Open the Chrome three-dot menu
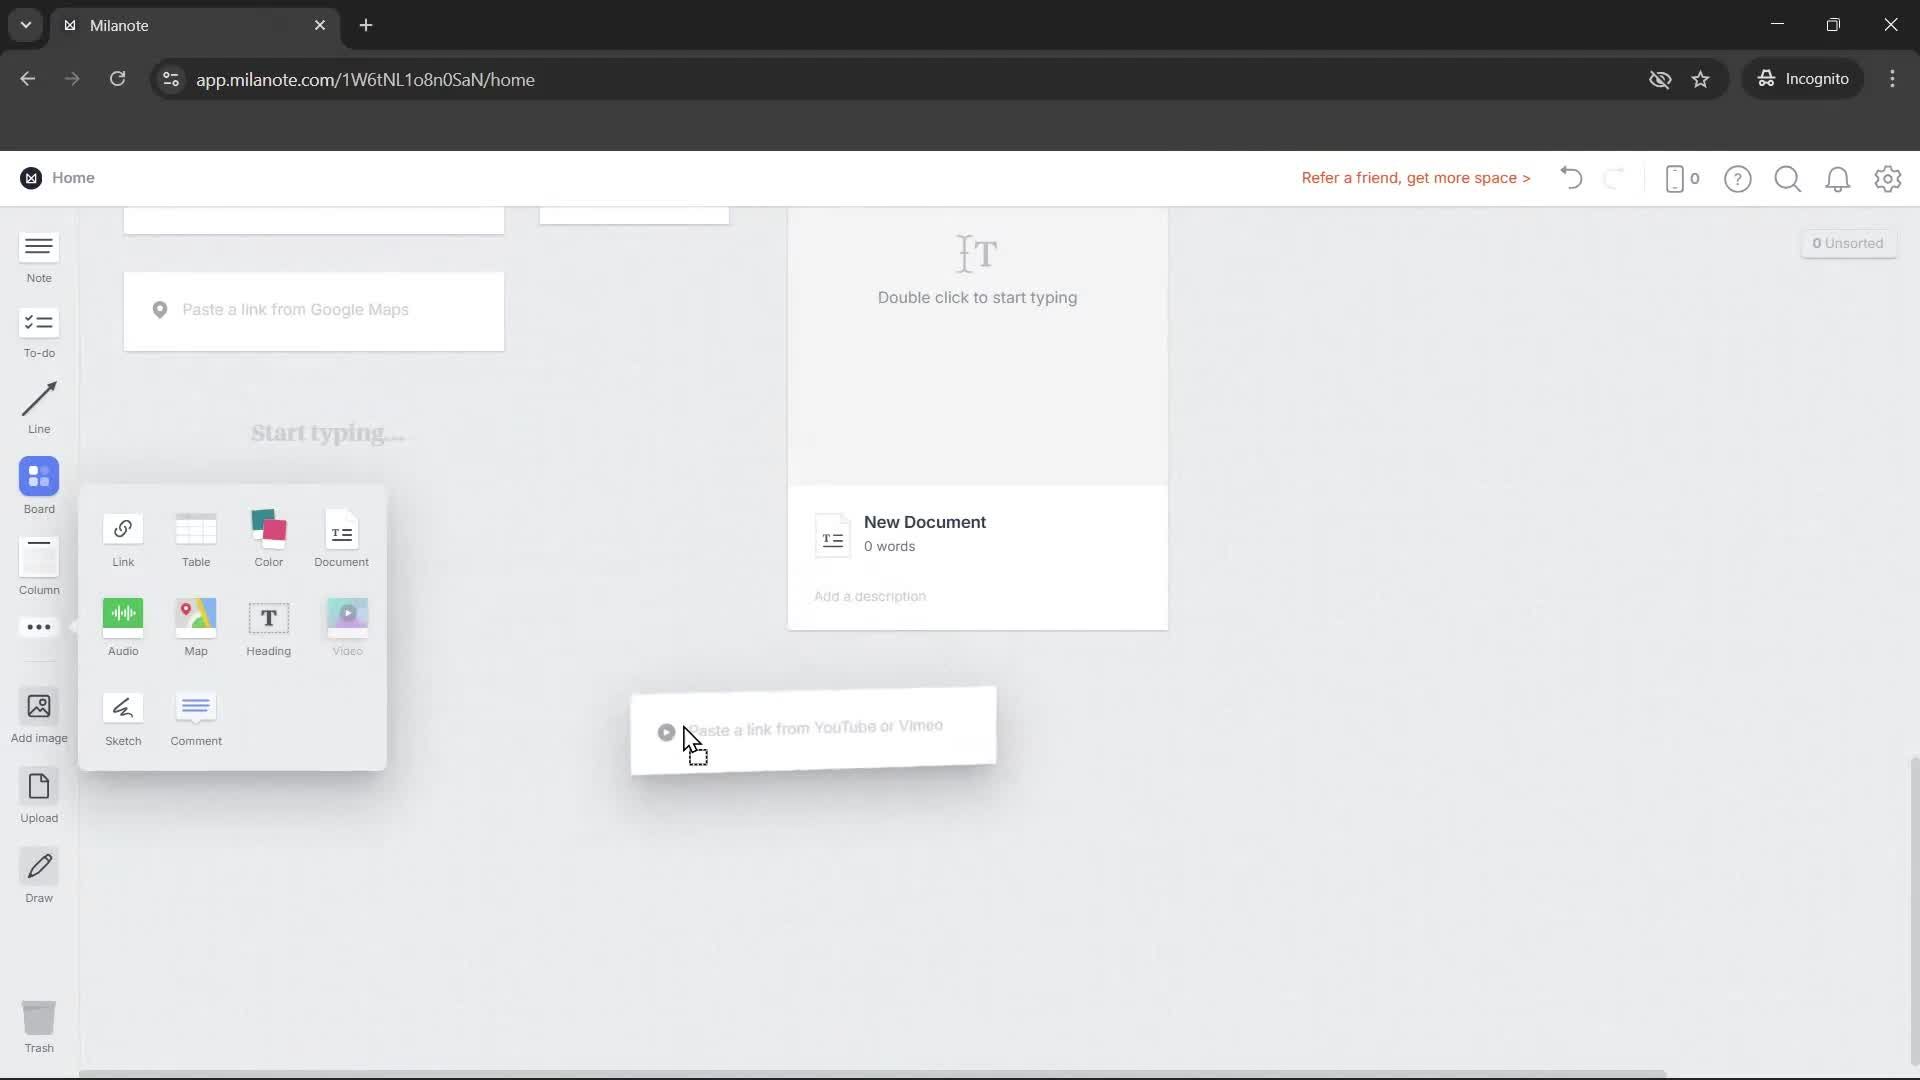The width and height of the screenshot is (1920, 1080). (x=1892, y=79)
